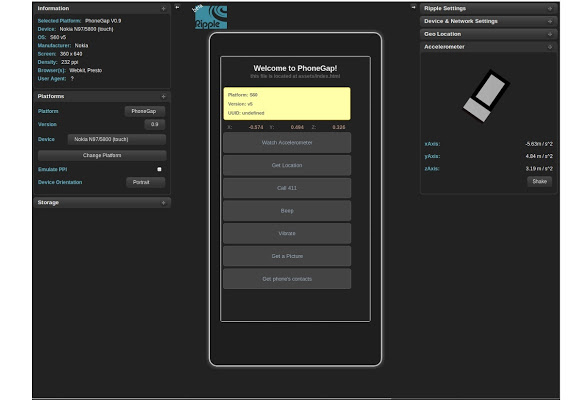Viewport: 582px width, 400px height.
Task: Tap the Beep button
Action: tap(287, 211)
